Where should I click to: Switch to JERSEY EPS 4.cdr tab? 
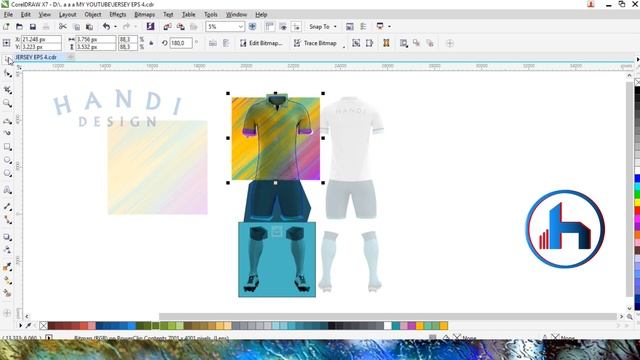(x=36, y=57)
